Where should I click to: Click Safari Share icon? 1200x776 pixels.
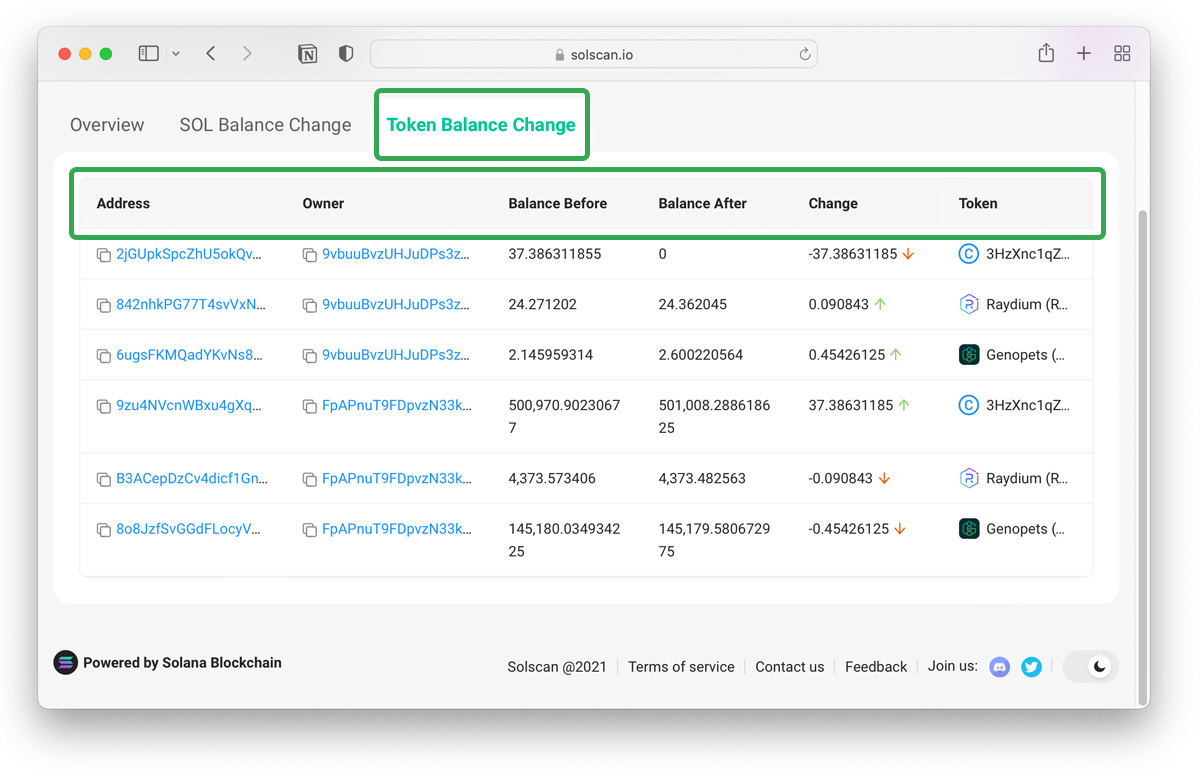coord(1046,53)
